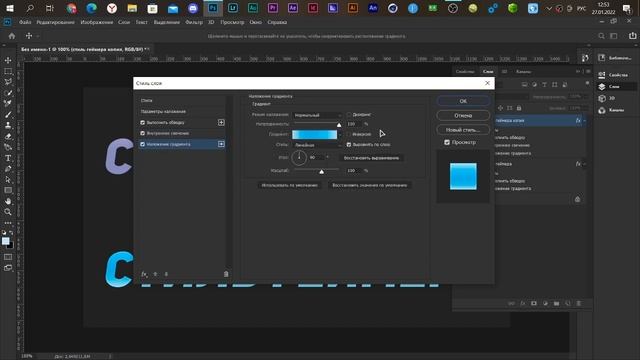Open the workspace switcher icon
Image resolution: width=640 pixels, height=360 pixels.
tap(613, 36)
